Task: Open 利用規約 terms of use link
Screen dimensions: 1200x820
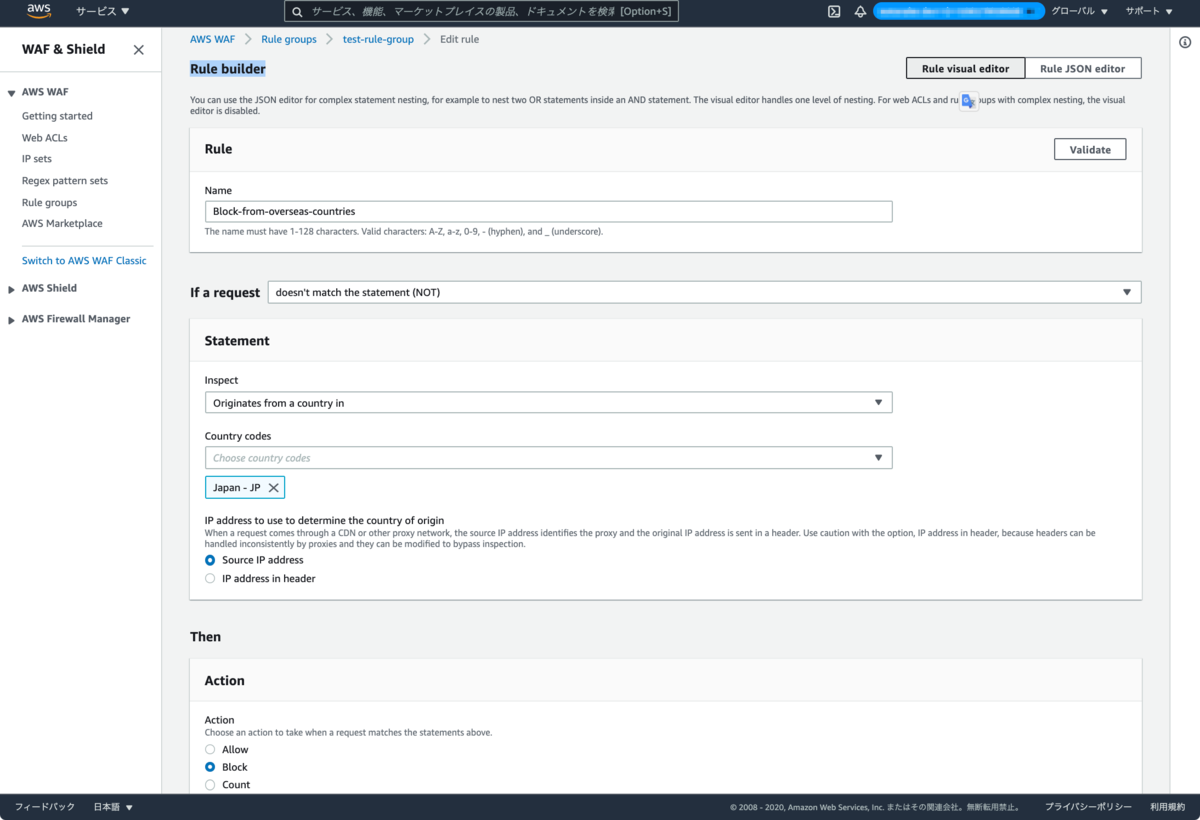Action: tap(1167, 807)
